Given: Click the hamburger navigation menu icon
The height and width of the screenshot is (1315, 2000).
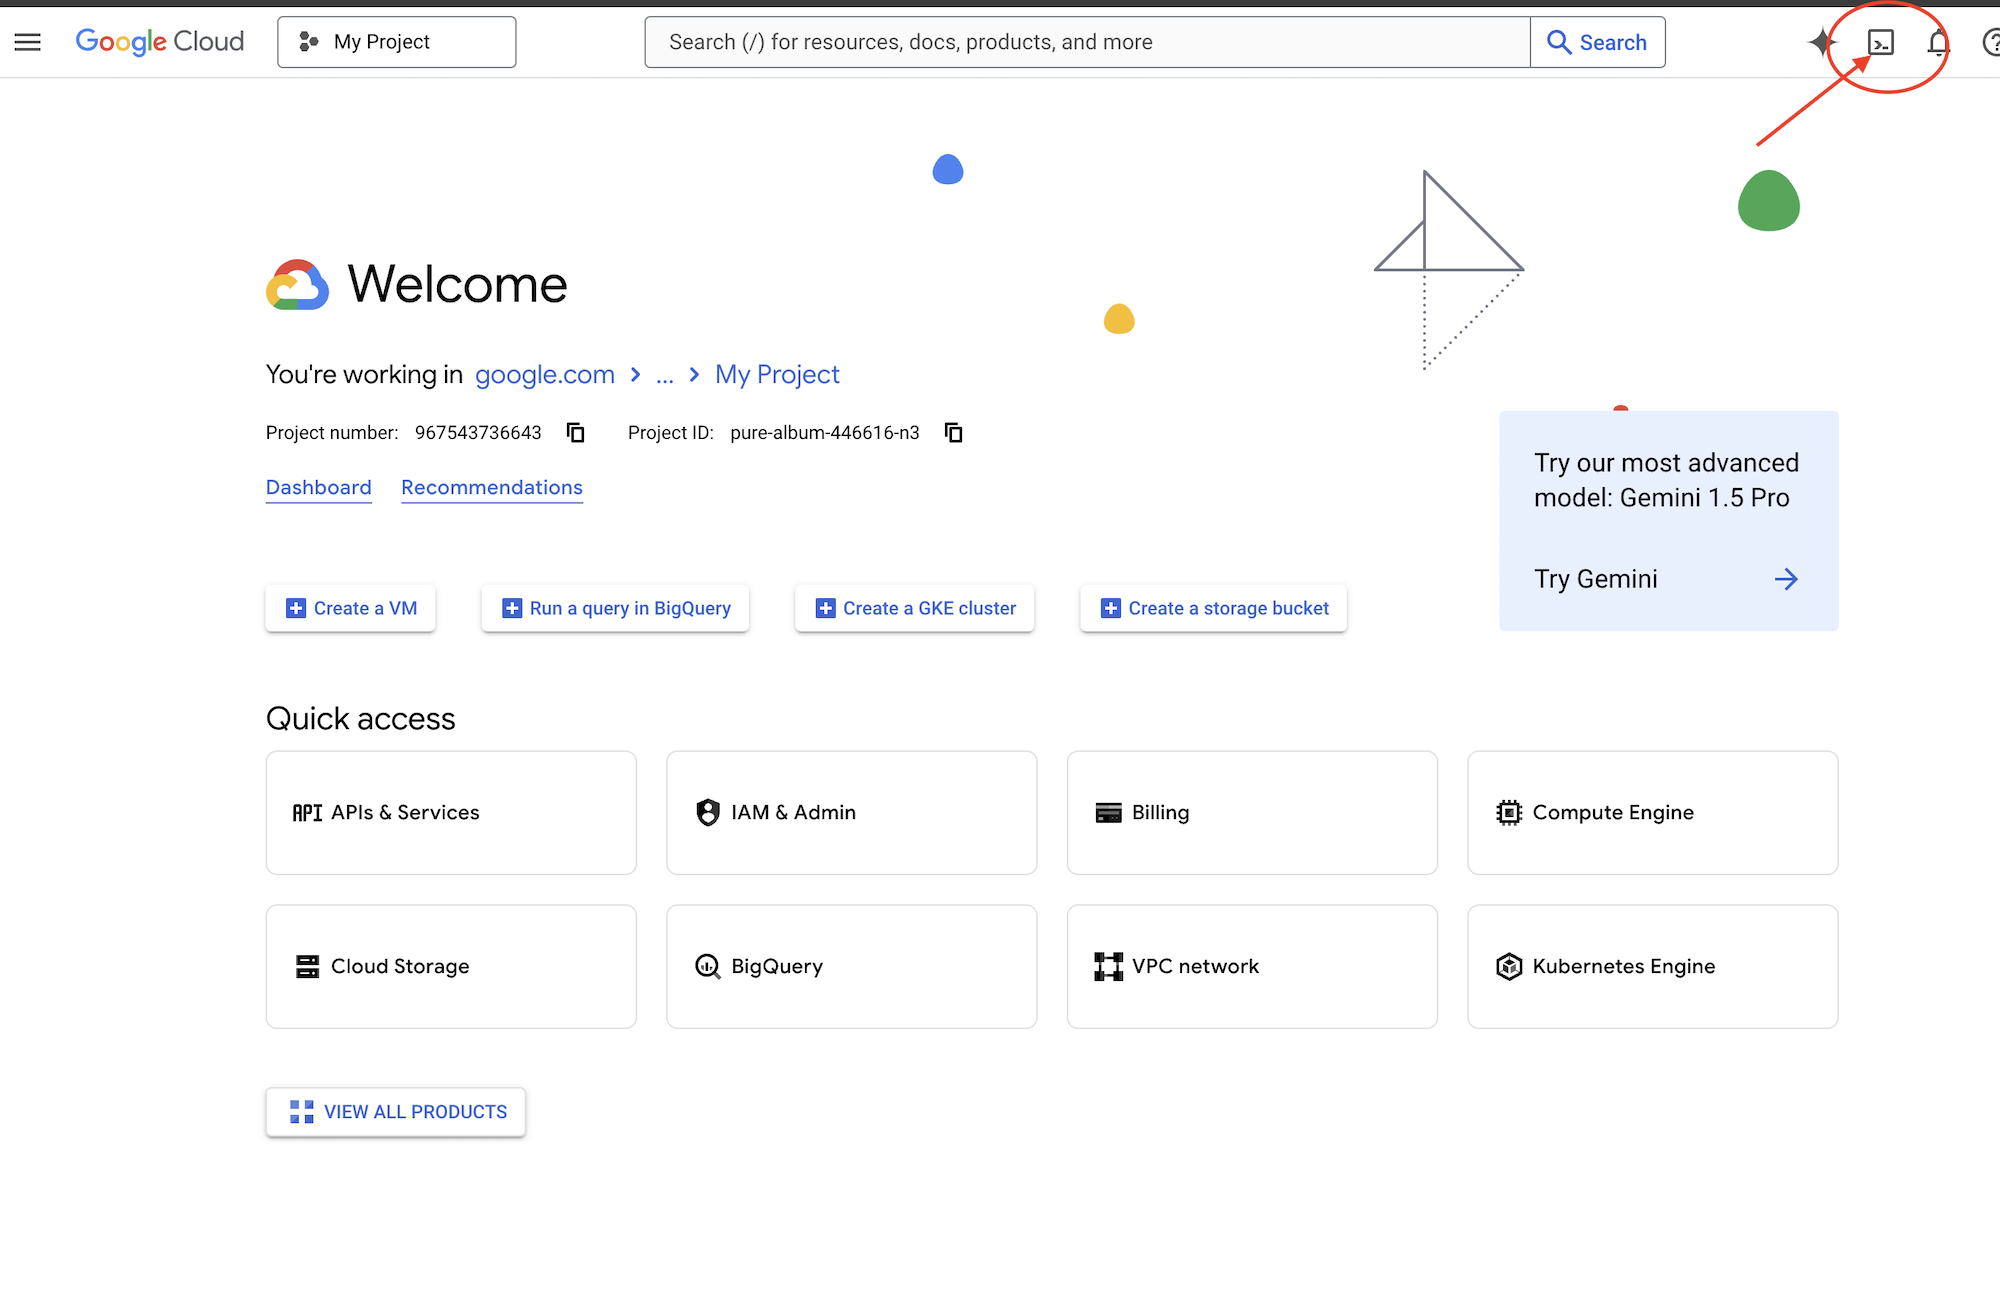Looking at the screenshot, I should point(29,41).
